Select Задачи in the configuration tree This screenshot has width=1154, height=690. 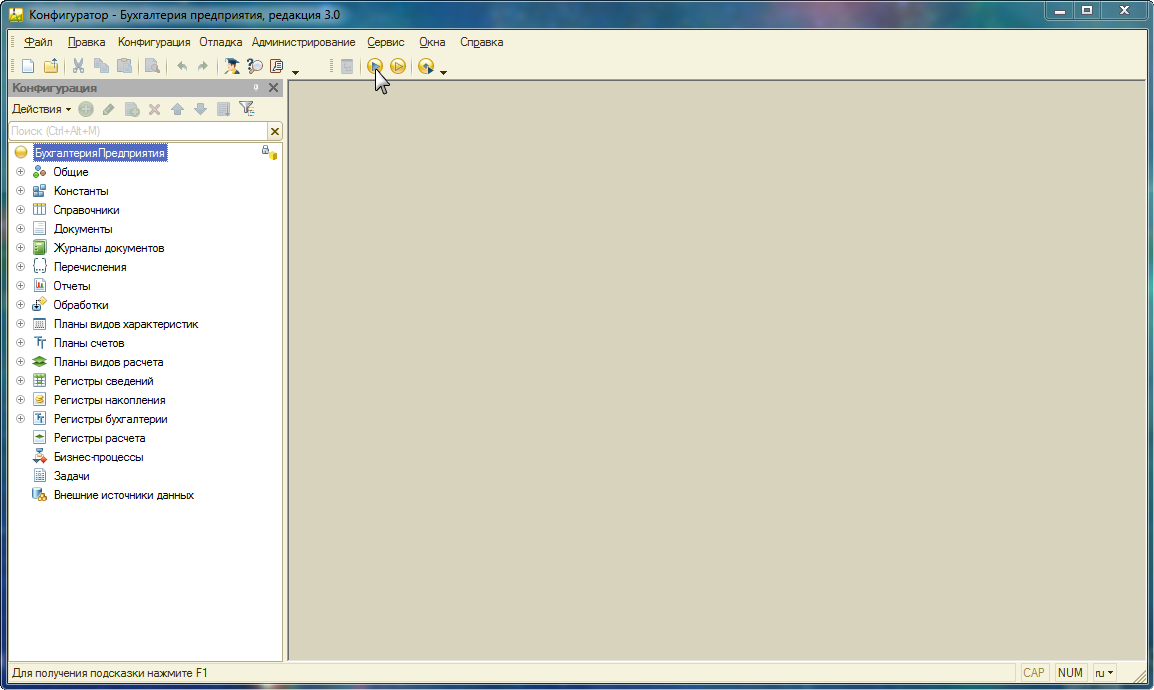71,477
